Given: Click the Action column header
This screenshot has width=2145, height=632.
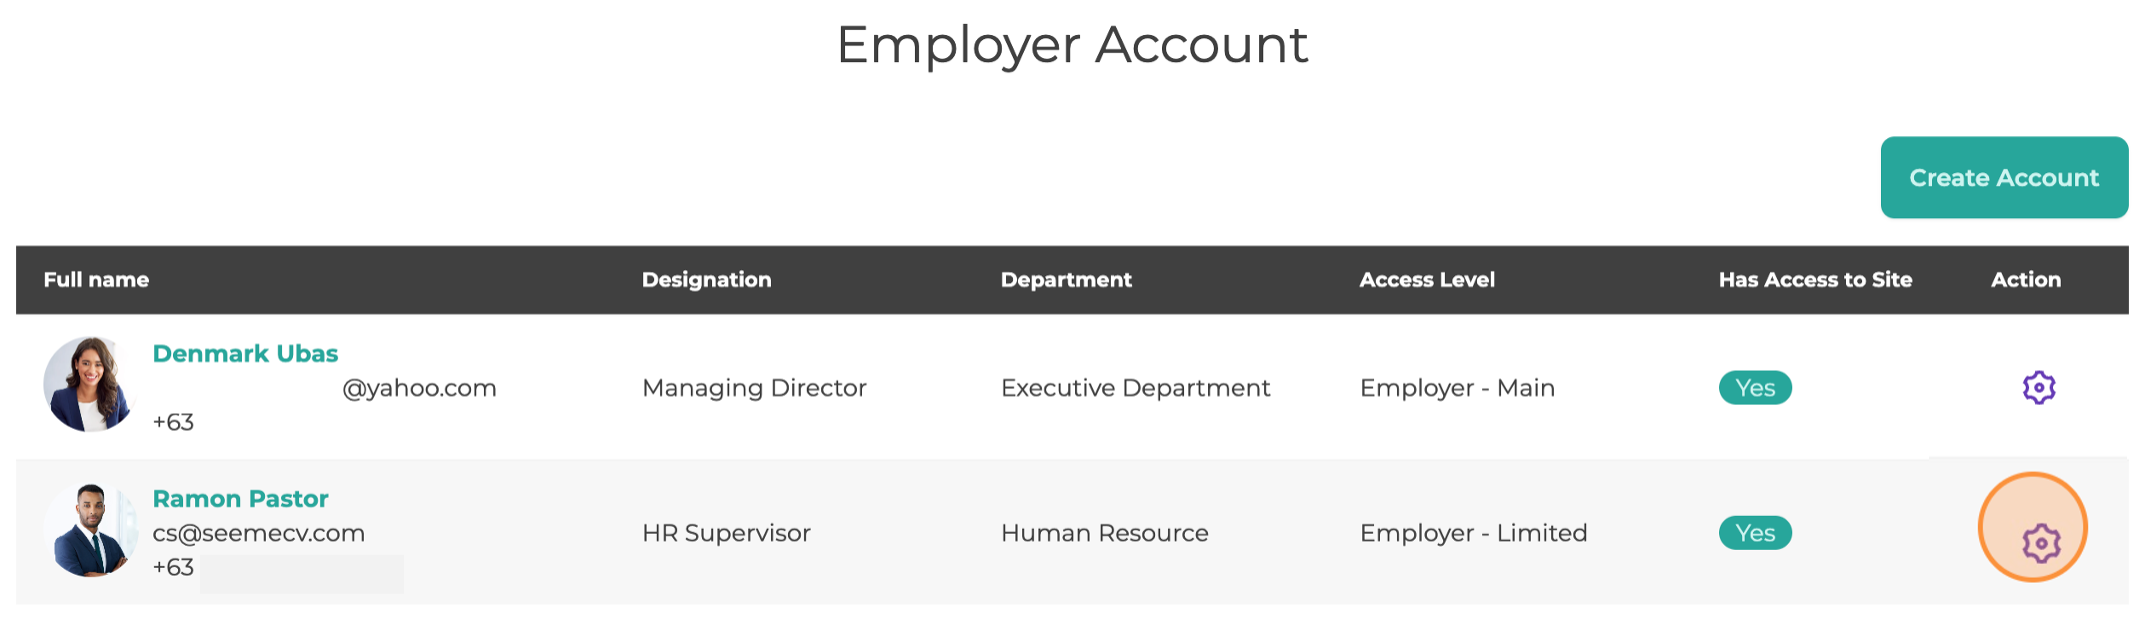Looking at the screenshot, I should tap(2026, 280).
